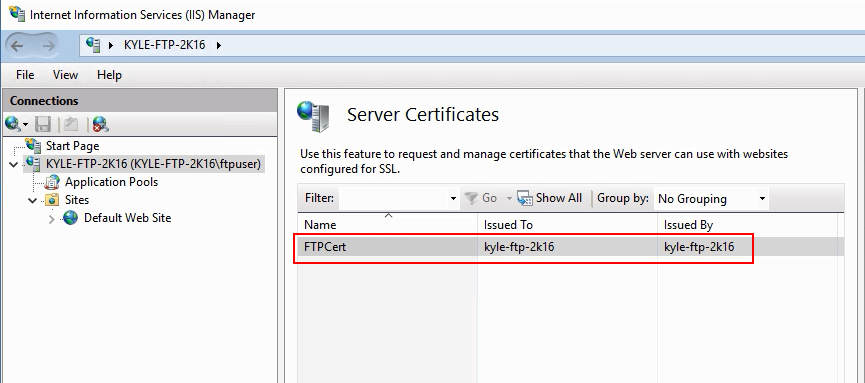Click the Start Page icon in tree
865x383 pixels.
[33, 146]
